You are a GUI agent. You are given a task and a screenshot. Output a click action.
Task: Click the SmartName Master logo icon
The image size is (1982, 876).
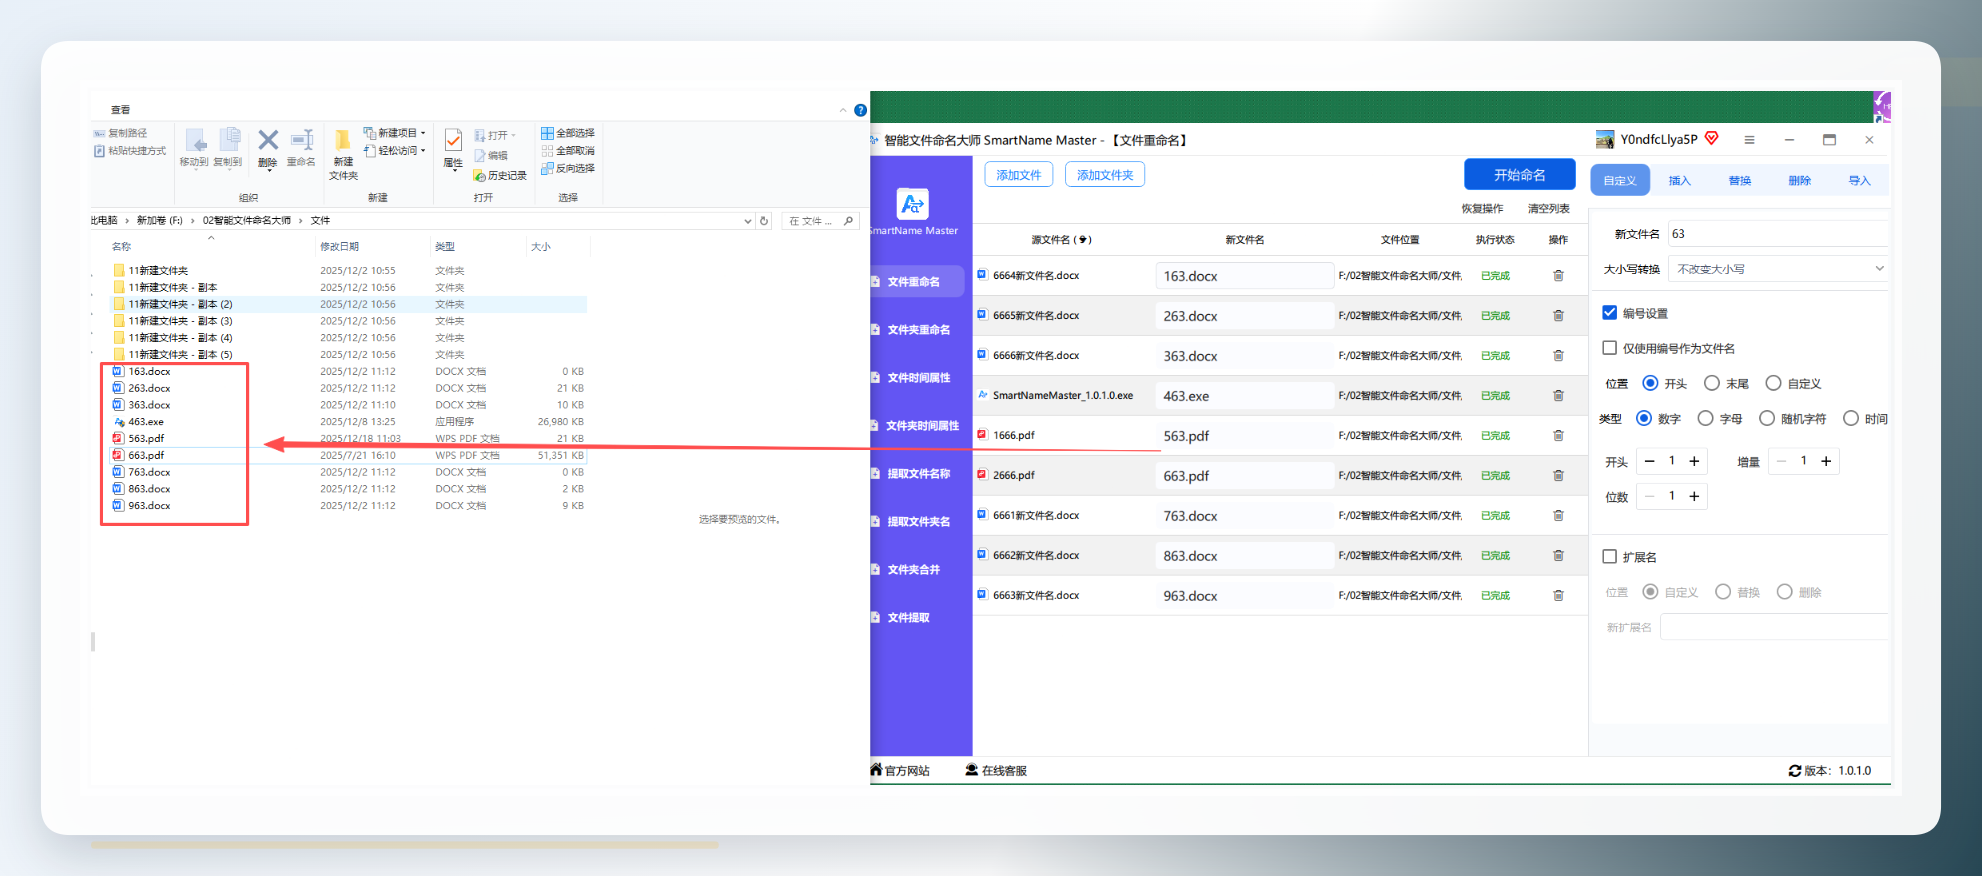click(x=912, y=204)
